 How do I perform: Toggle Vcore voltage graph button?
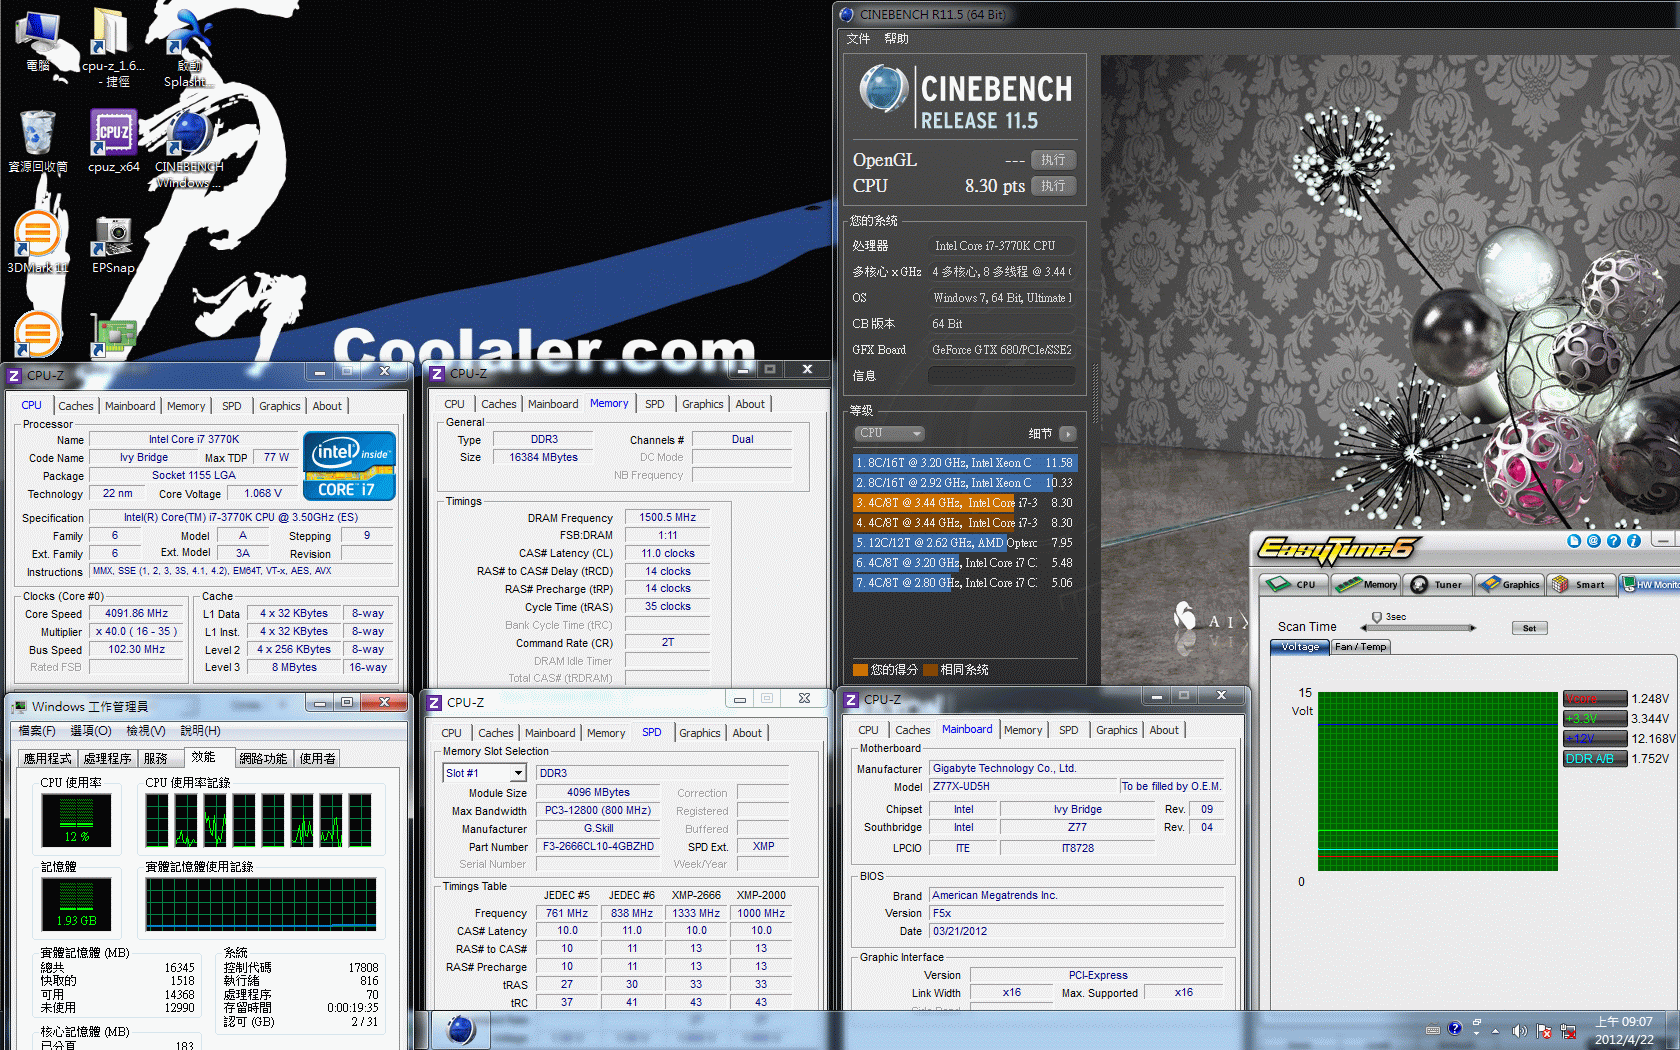tap(1595, 699)
